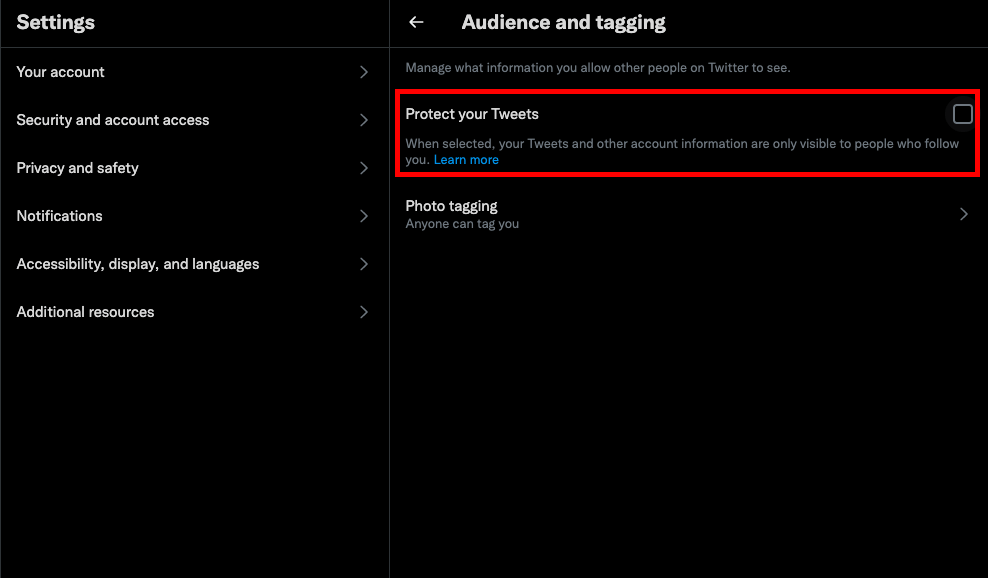Click the chevron next to Additional resources
Viewport: 988px width, 578px height.
coord(363,312)
